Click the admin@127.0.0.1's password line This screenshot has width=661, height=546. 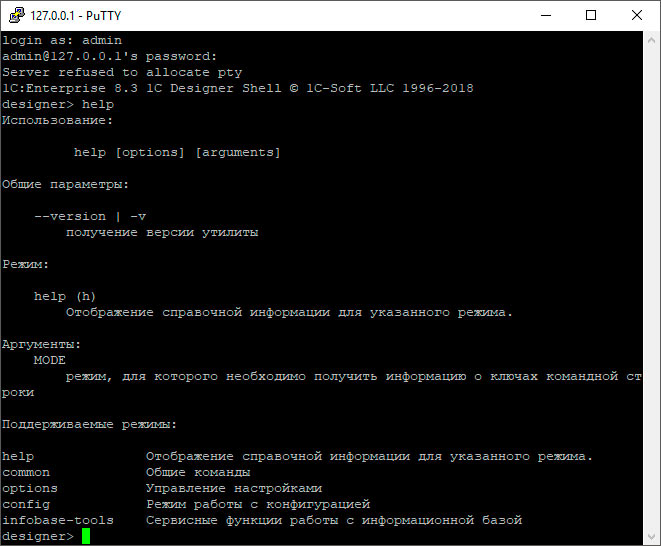point(110,56)
